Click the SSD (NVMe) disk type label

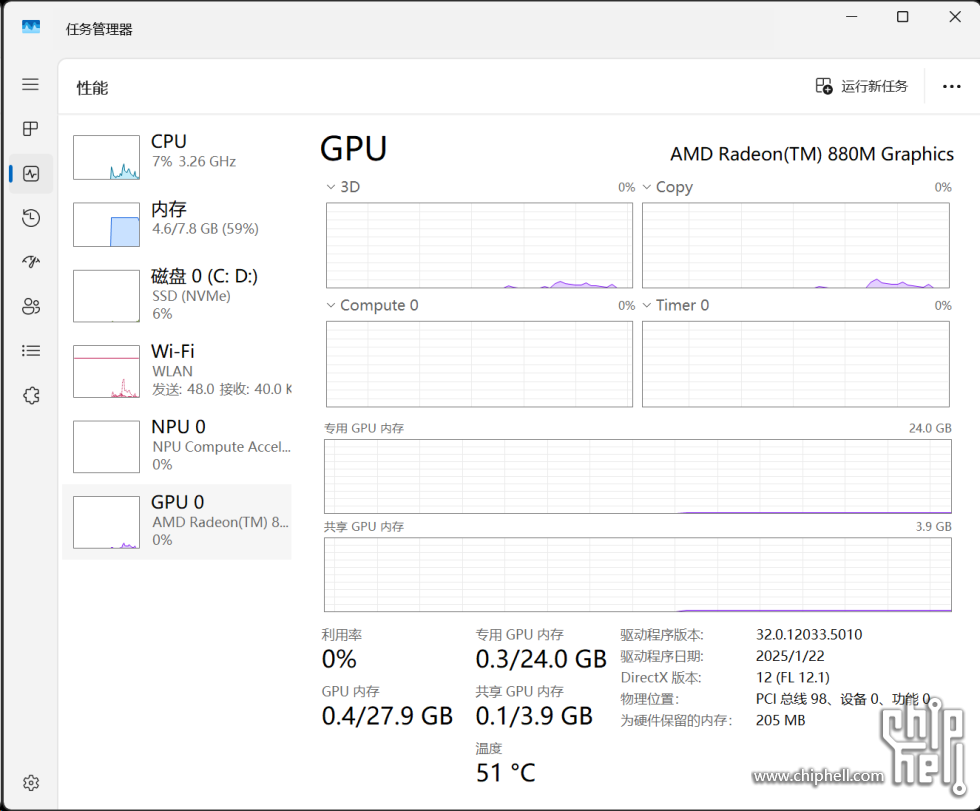point(191,296)
